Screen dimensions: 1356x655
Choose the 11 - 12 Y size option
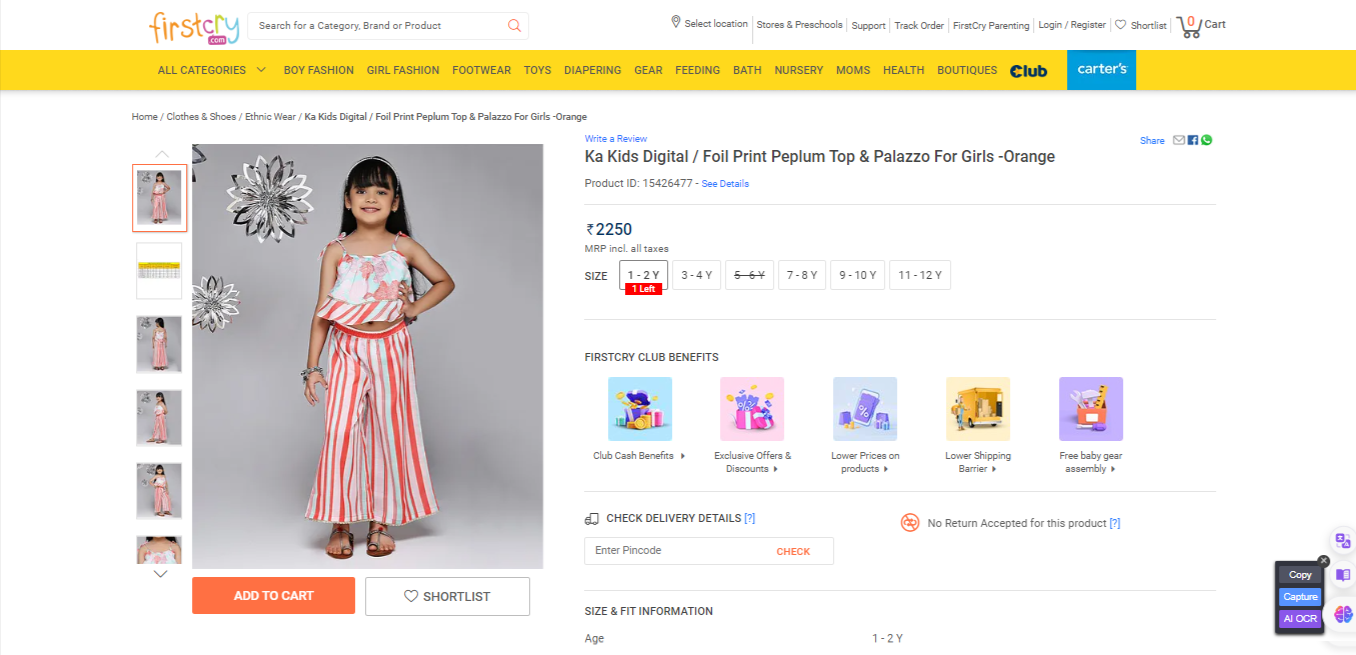click(x=920, y=275)
